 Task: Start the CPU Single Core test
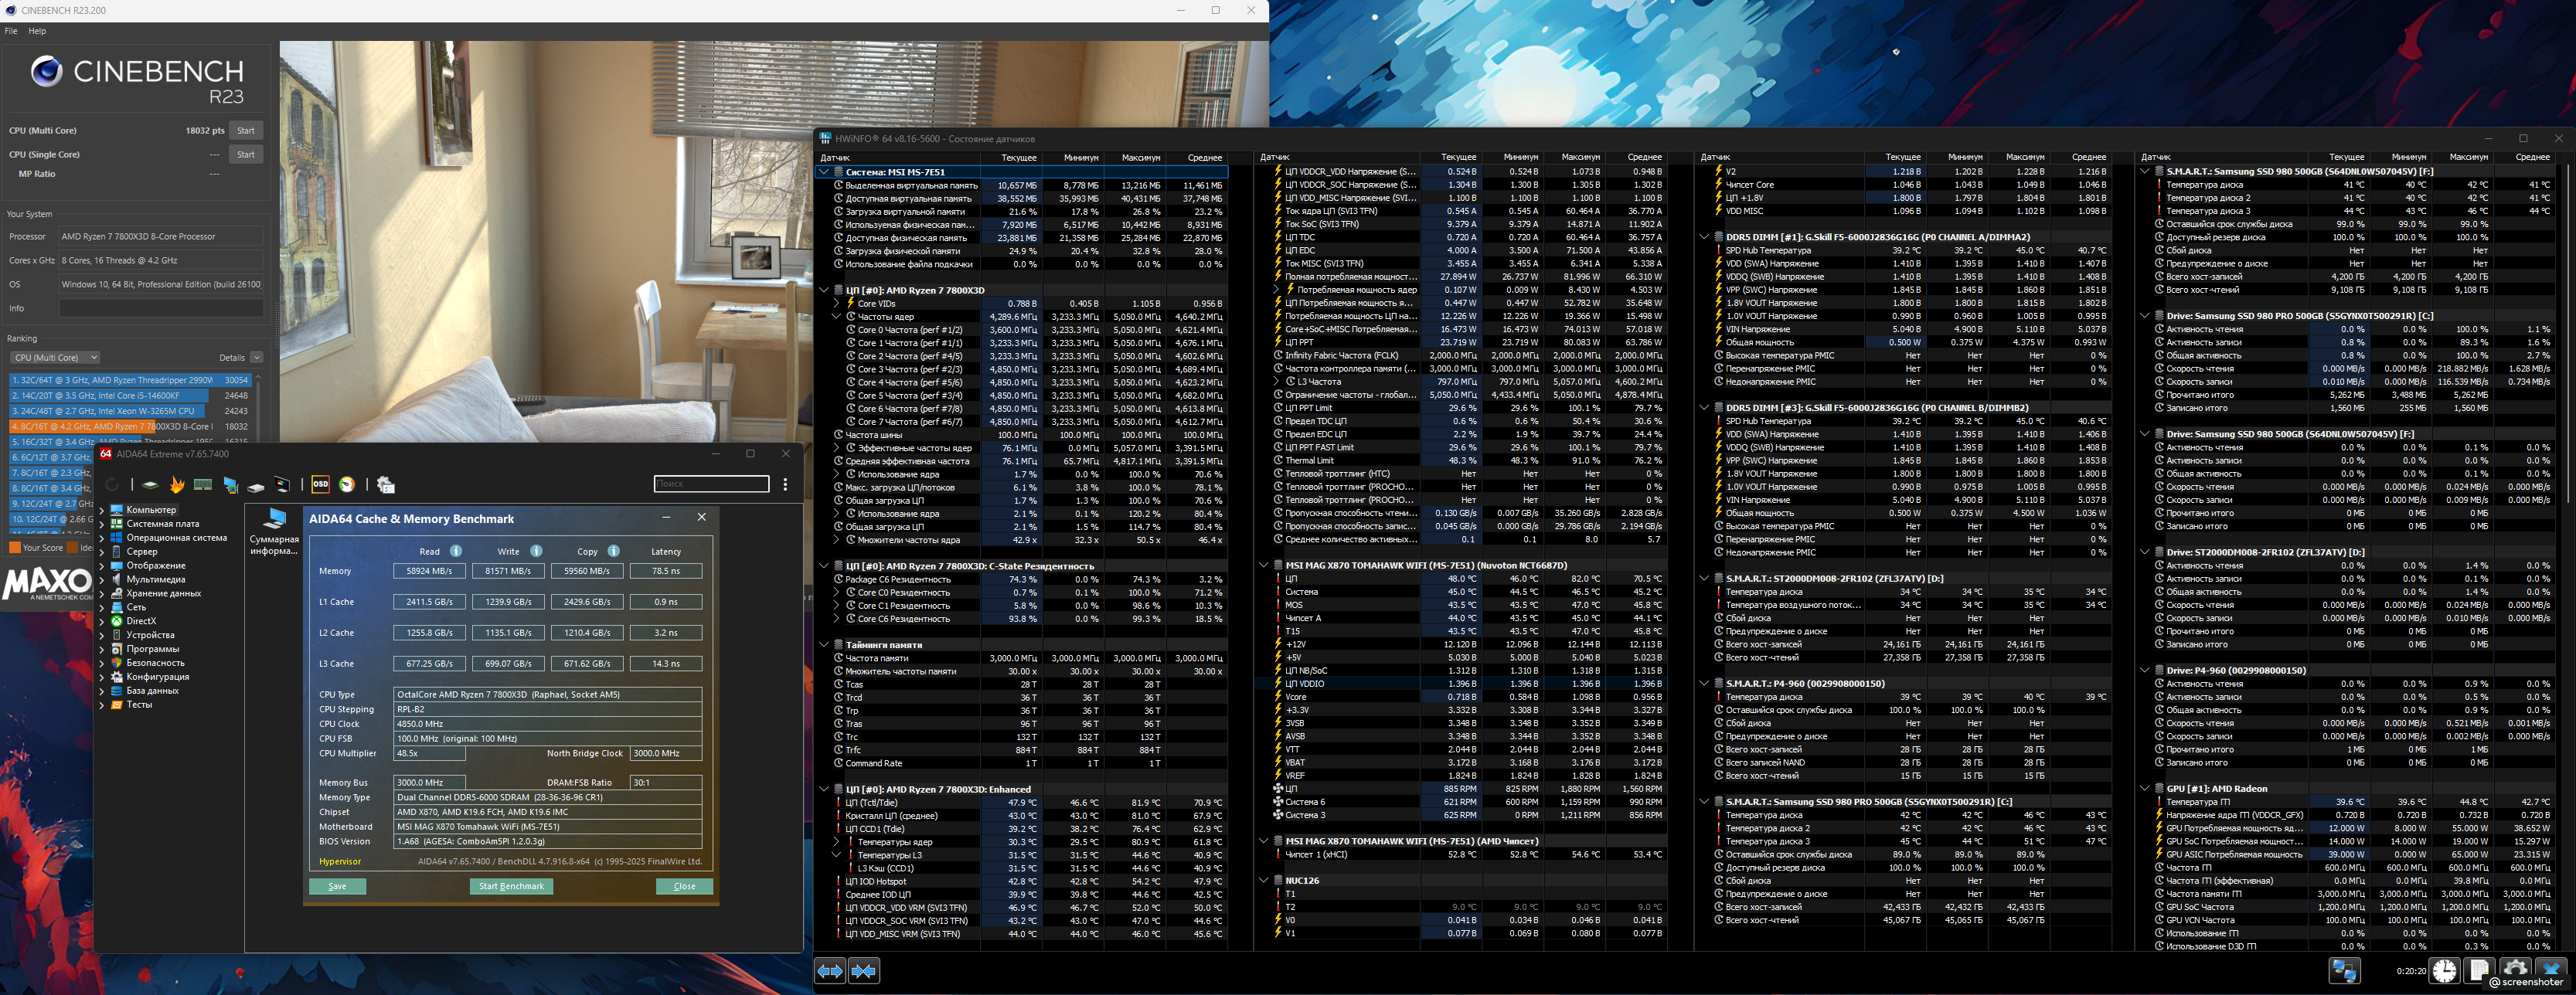click(x=245, y=155)
